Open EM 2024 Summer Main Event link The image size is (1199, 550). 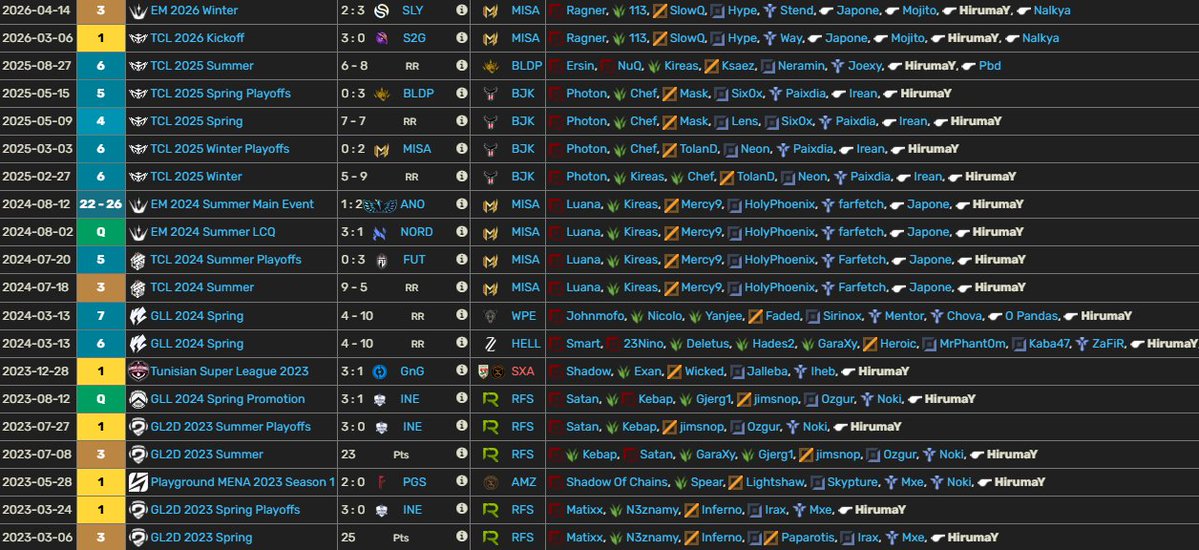232,204
